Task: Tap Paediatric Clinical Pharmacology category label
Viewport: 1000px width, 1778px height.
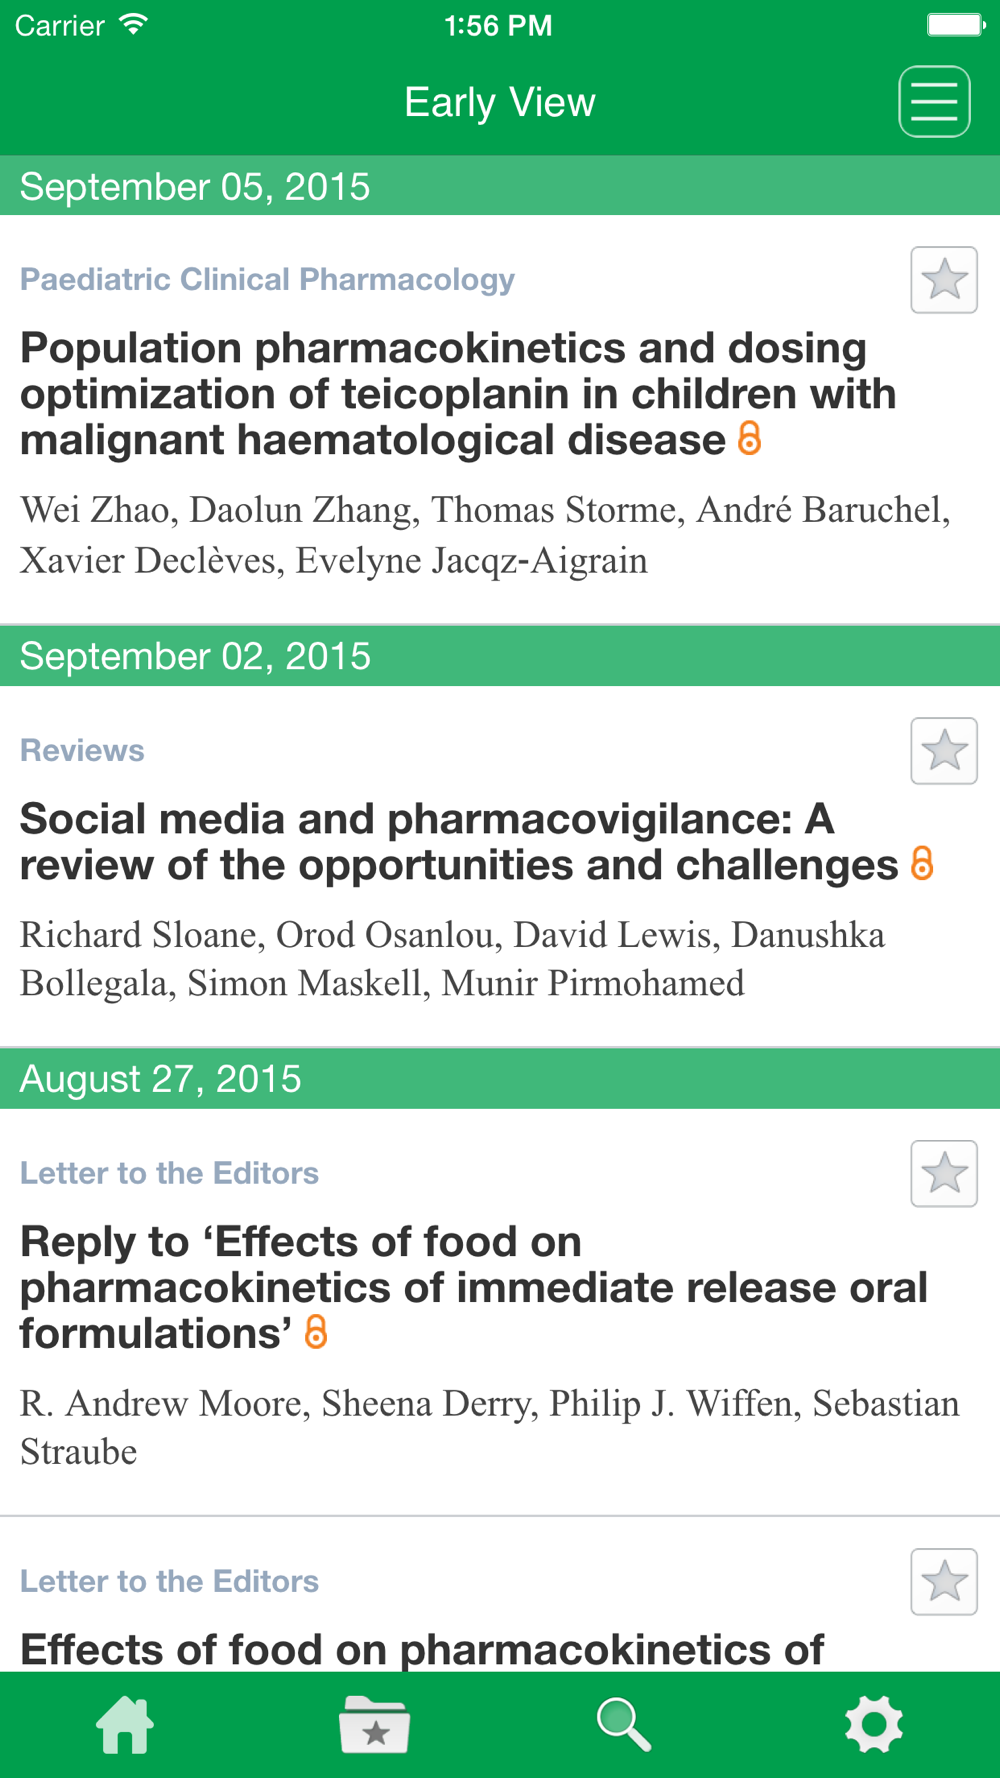Action: coord(267,279)
